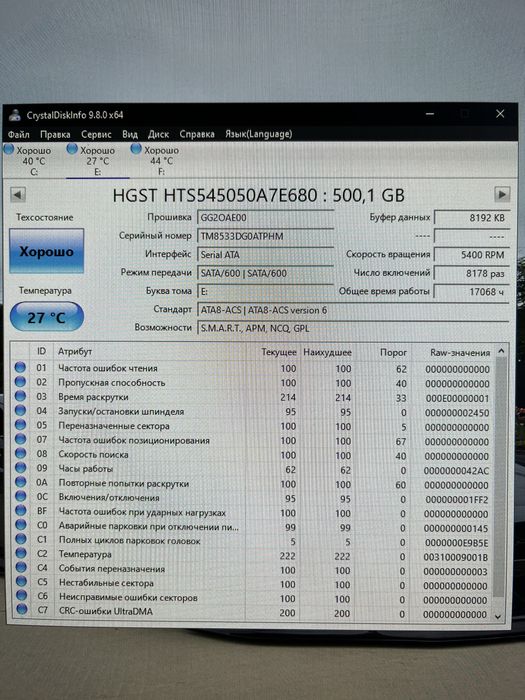Click status icon of attribute 03

pyautogui.click(x=20, y=396)
